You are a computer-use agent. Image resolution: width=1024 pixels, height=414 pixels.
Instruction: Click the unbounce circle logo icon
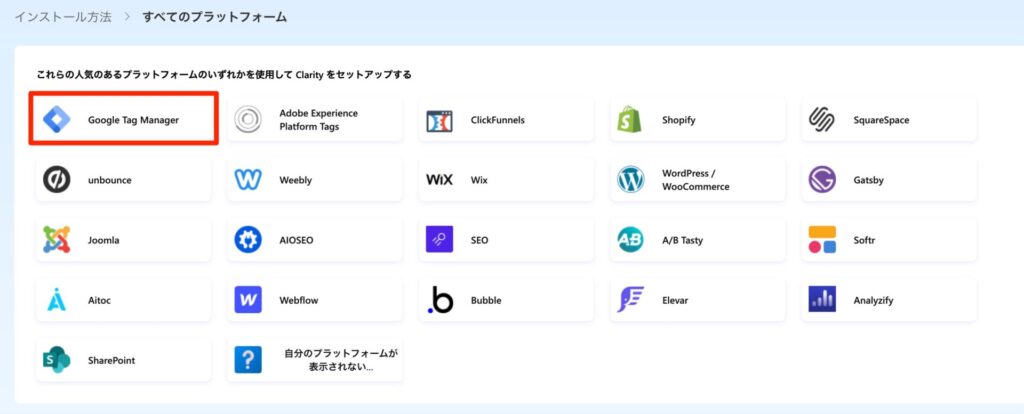[x=57, y=180]
